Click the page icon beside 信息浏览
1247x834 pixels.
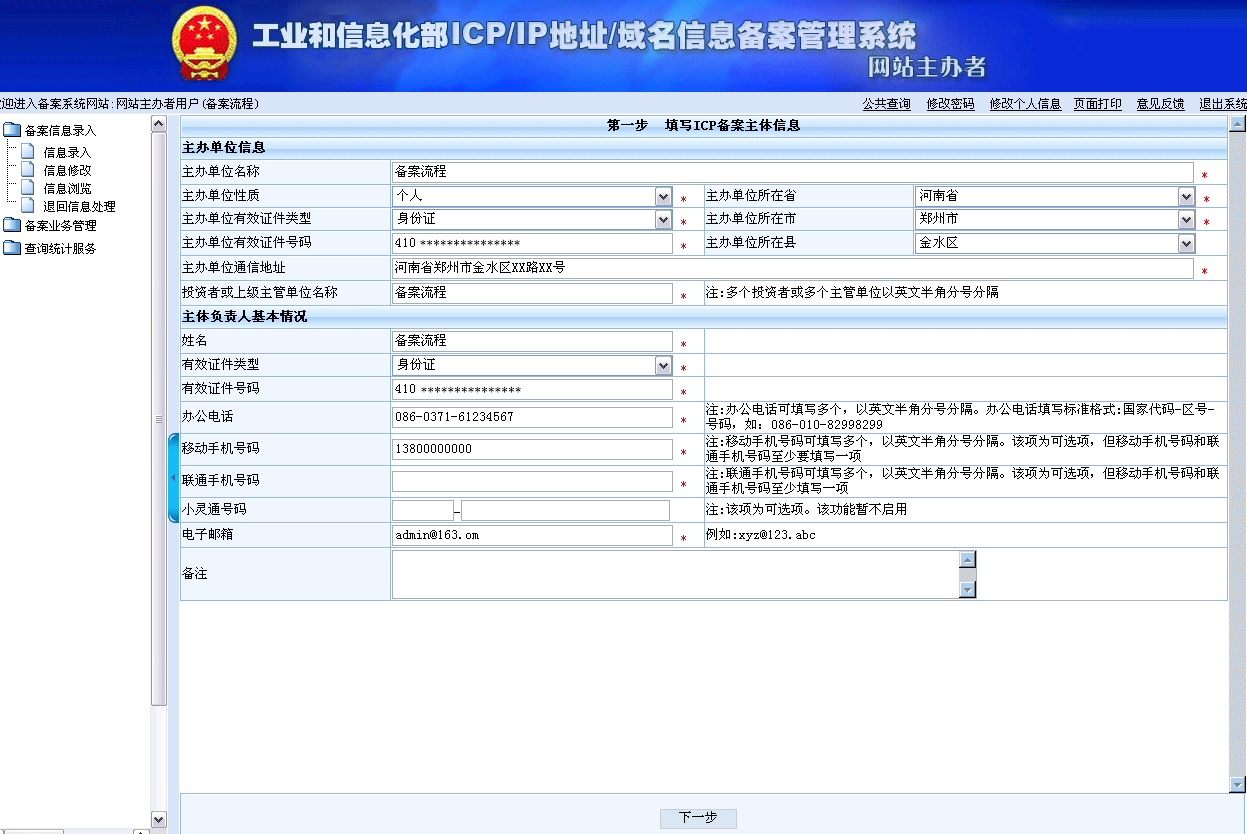pyautogui.click(x=27, y=188)
